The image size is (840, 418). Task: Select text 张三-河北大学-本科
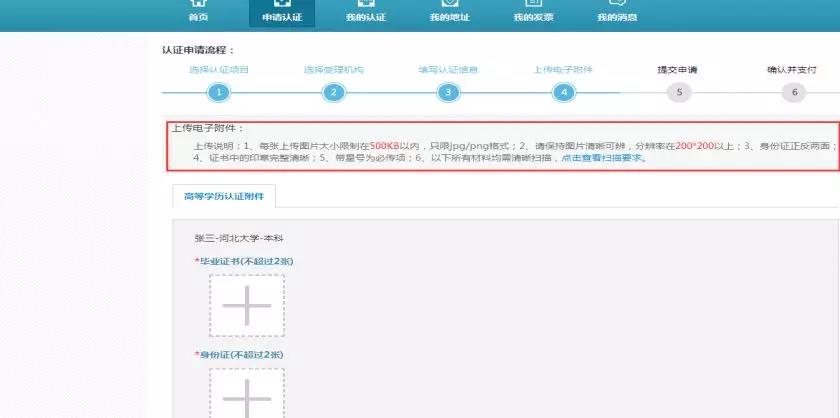click(x=238, y=238)
